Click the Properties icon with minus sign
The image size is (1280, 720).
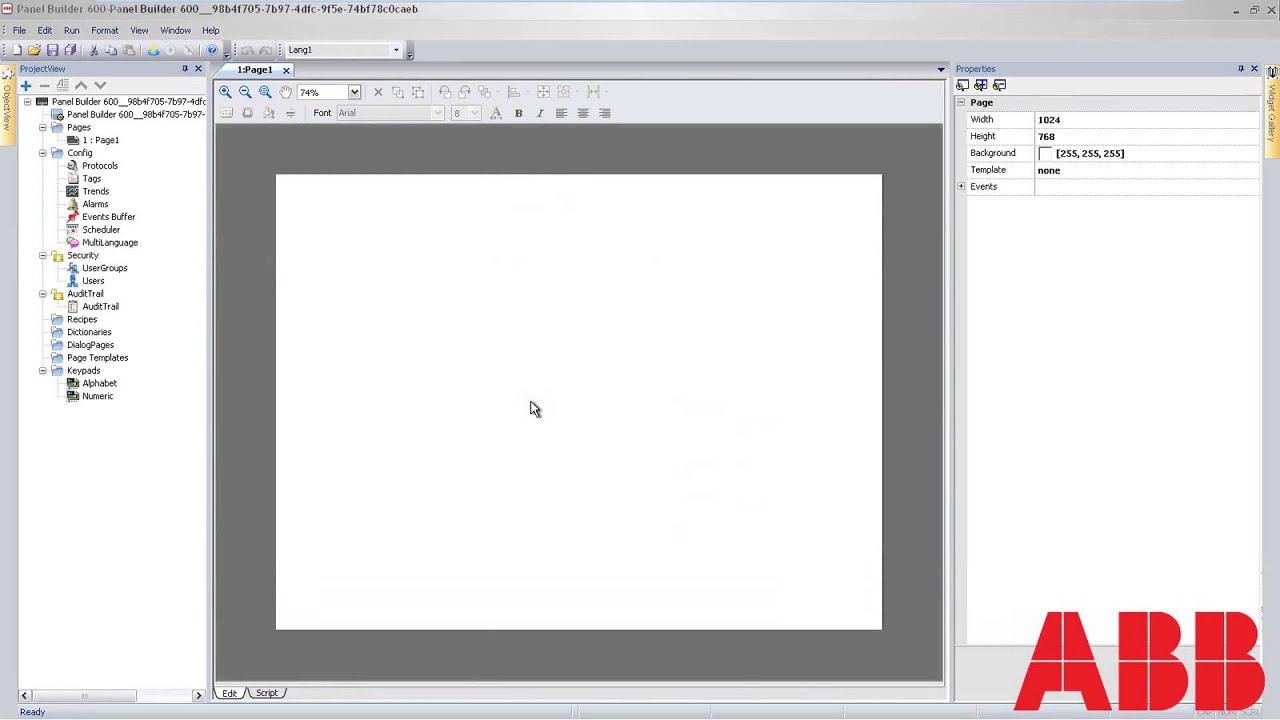click(998, 85)
